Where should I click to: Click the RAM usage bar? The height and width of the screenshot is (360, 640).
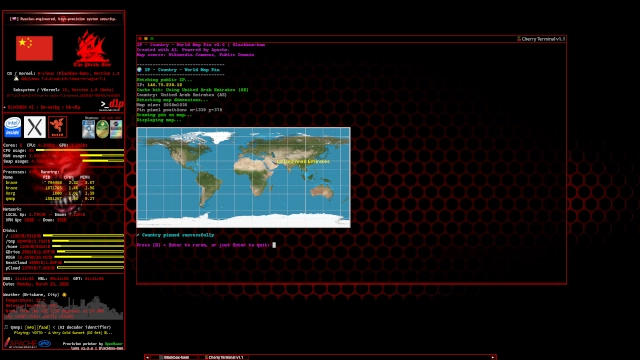click(x=102, y=156)
